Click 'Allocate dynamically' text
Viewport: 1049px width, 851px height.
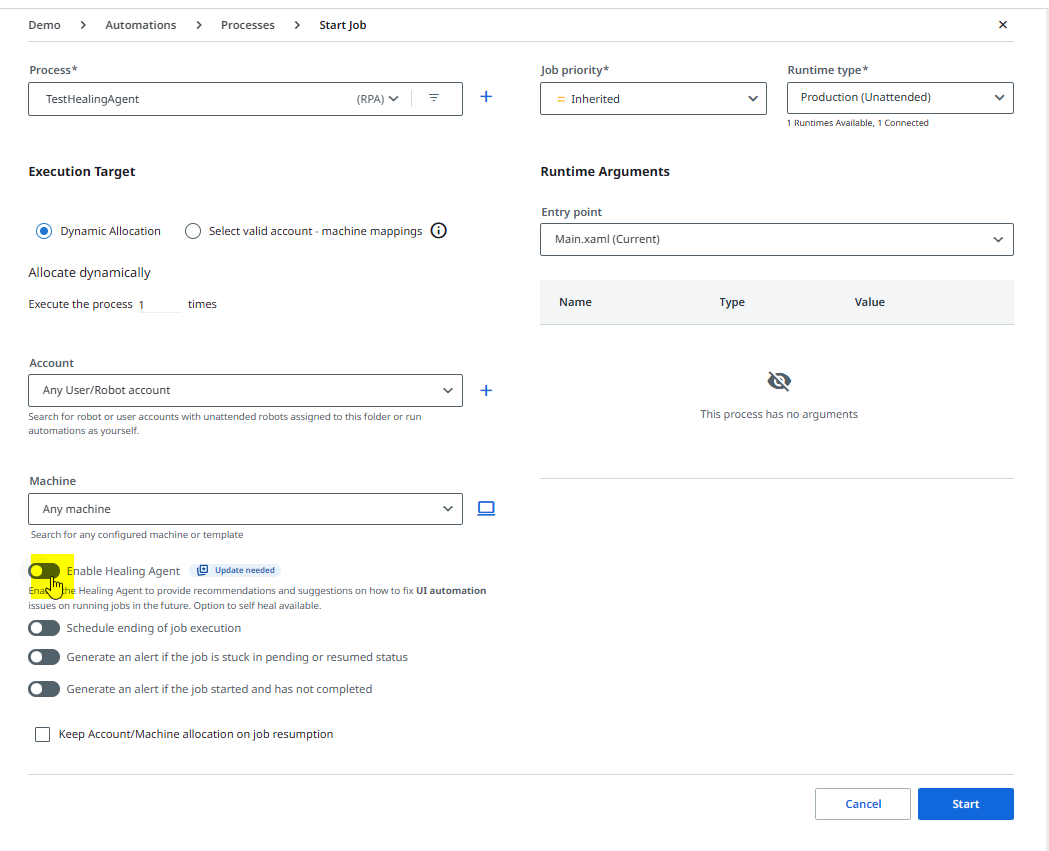point(89,272)
